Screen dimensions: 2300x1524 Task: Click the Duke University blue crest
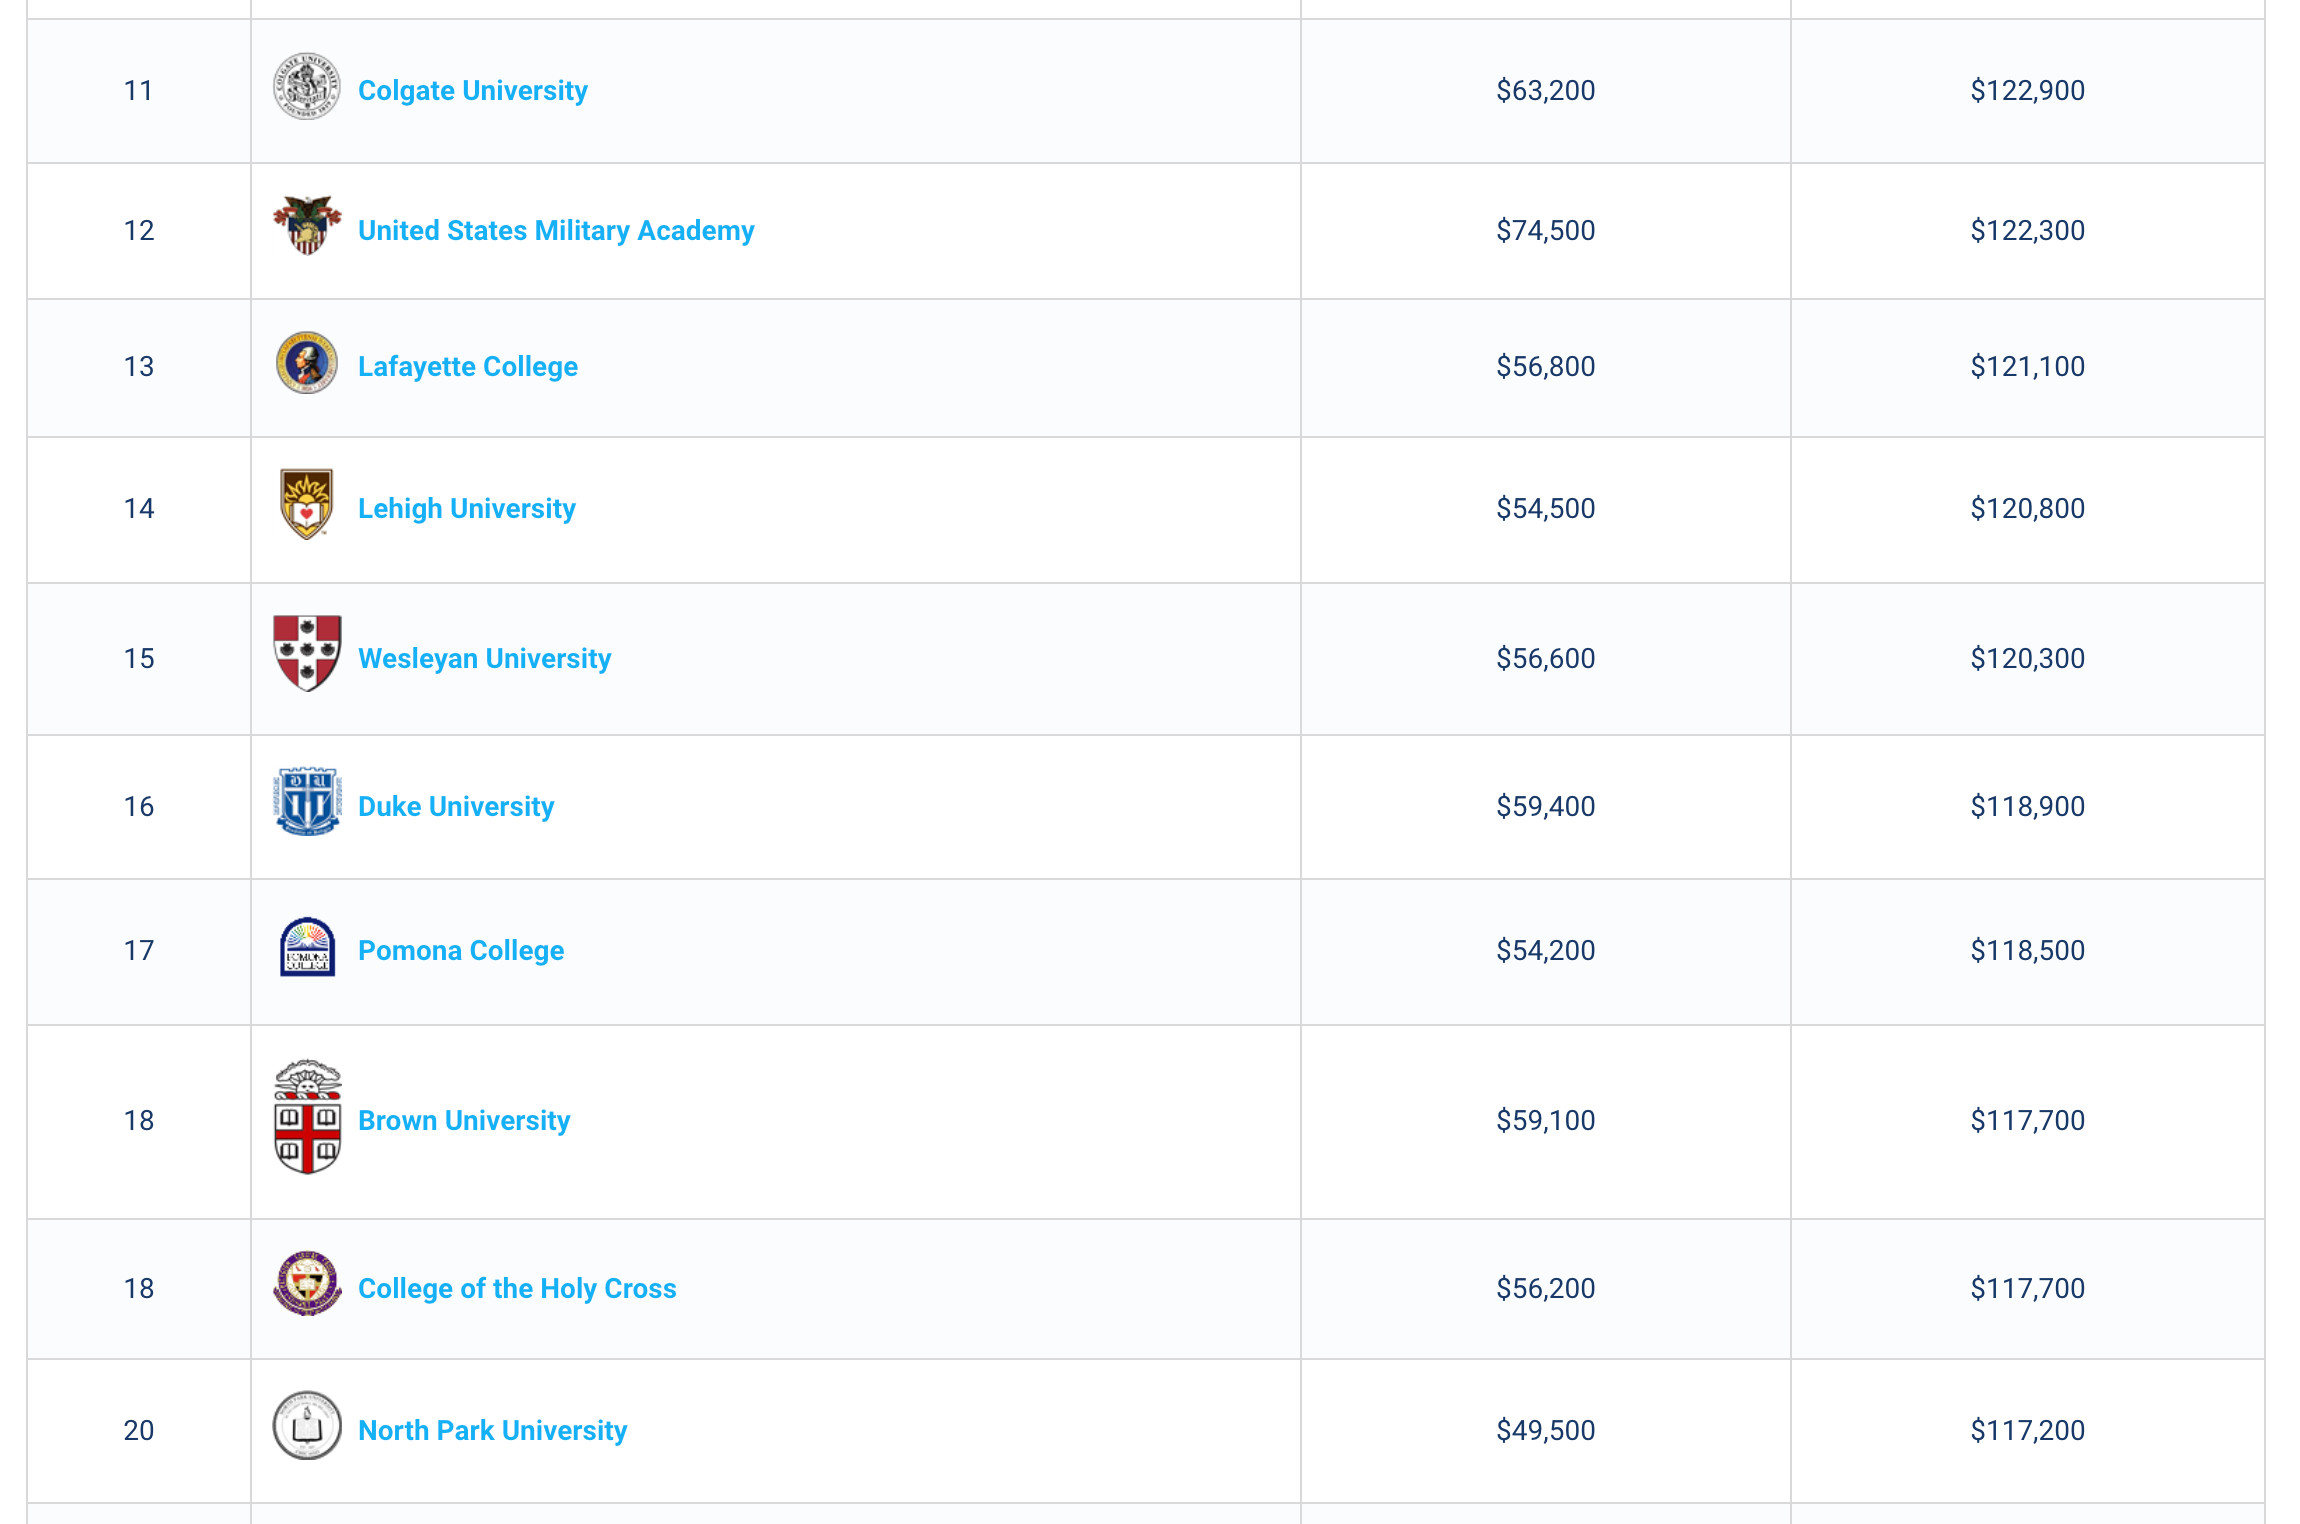[307, 802]
